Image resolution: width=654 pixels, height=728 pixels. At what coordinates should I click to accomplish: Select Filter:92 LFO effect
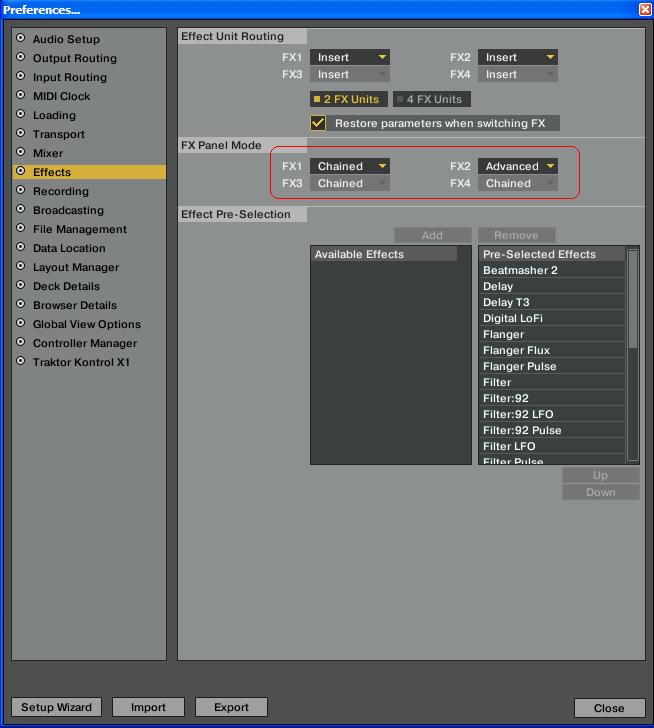(551, 414)
